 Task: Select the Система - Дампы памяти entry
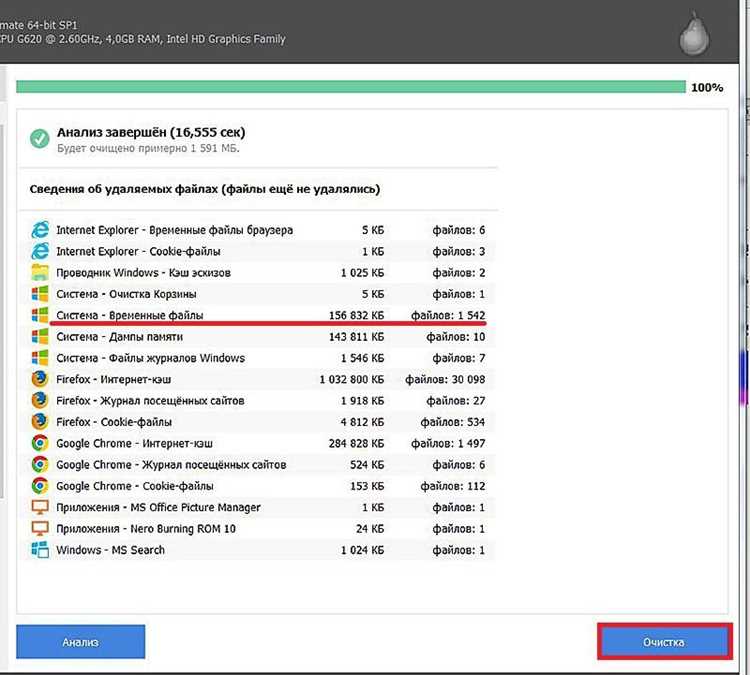[258, 337]
